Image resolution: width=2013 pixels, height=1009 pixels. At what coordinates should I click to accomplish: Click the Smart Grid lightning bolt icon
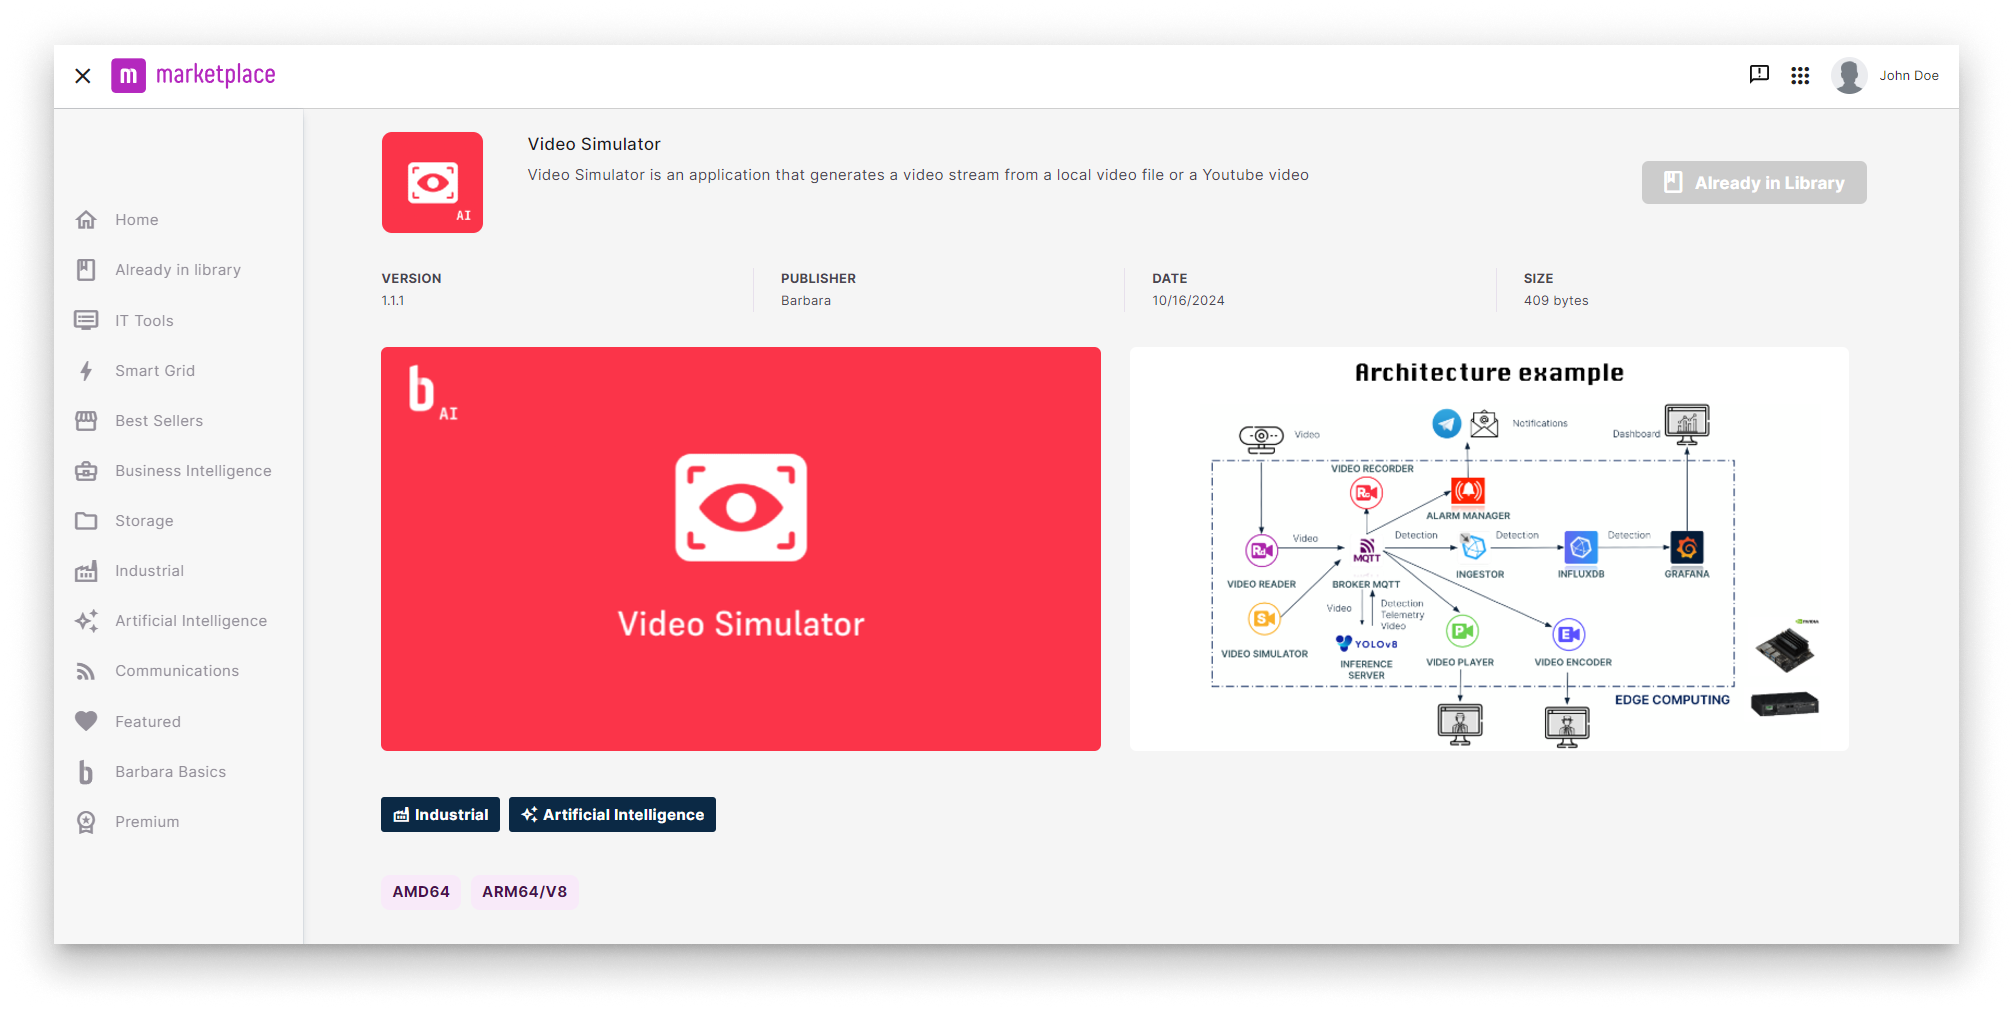[x=87, y=371]
